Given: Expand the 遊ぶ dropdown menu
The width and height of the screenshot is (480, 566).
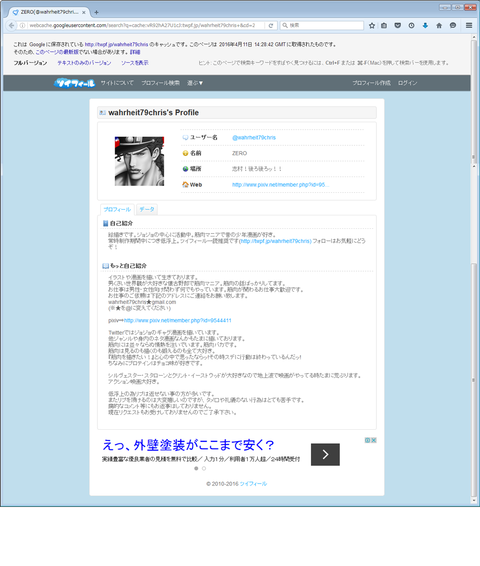Looking at the screenshot, I should (x=195, y=83).
